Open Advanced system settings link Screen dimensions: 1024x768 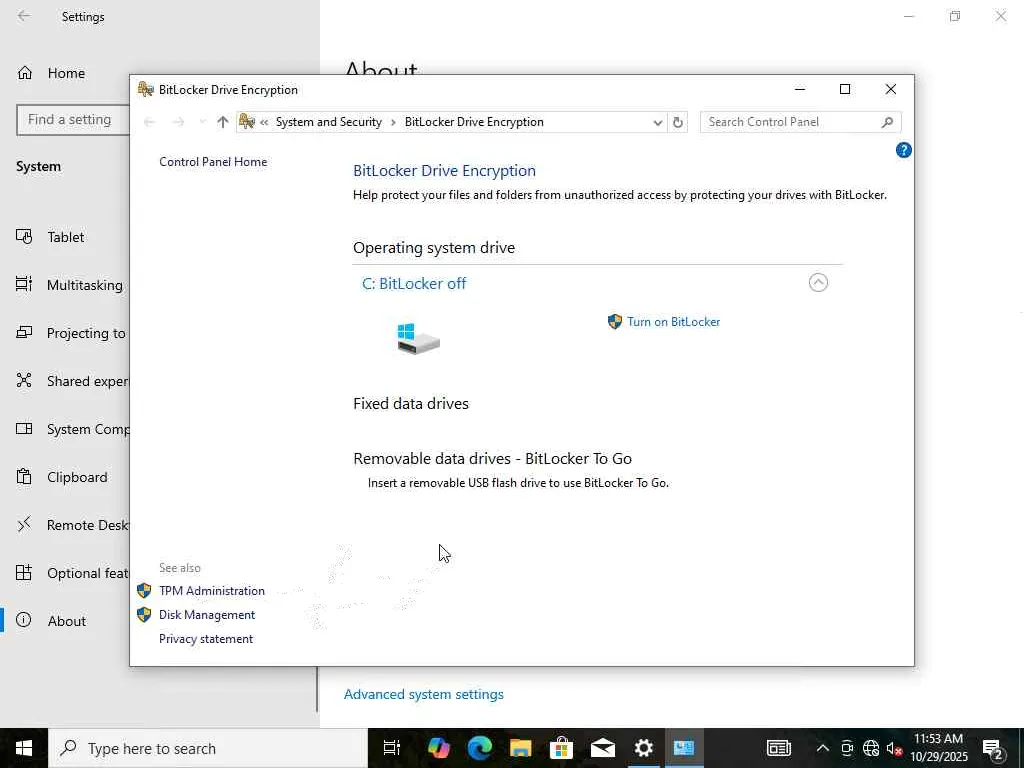(x=423, y=694)
